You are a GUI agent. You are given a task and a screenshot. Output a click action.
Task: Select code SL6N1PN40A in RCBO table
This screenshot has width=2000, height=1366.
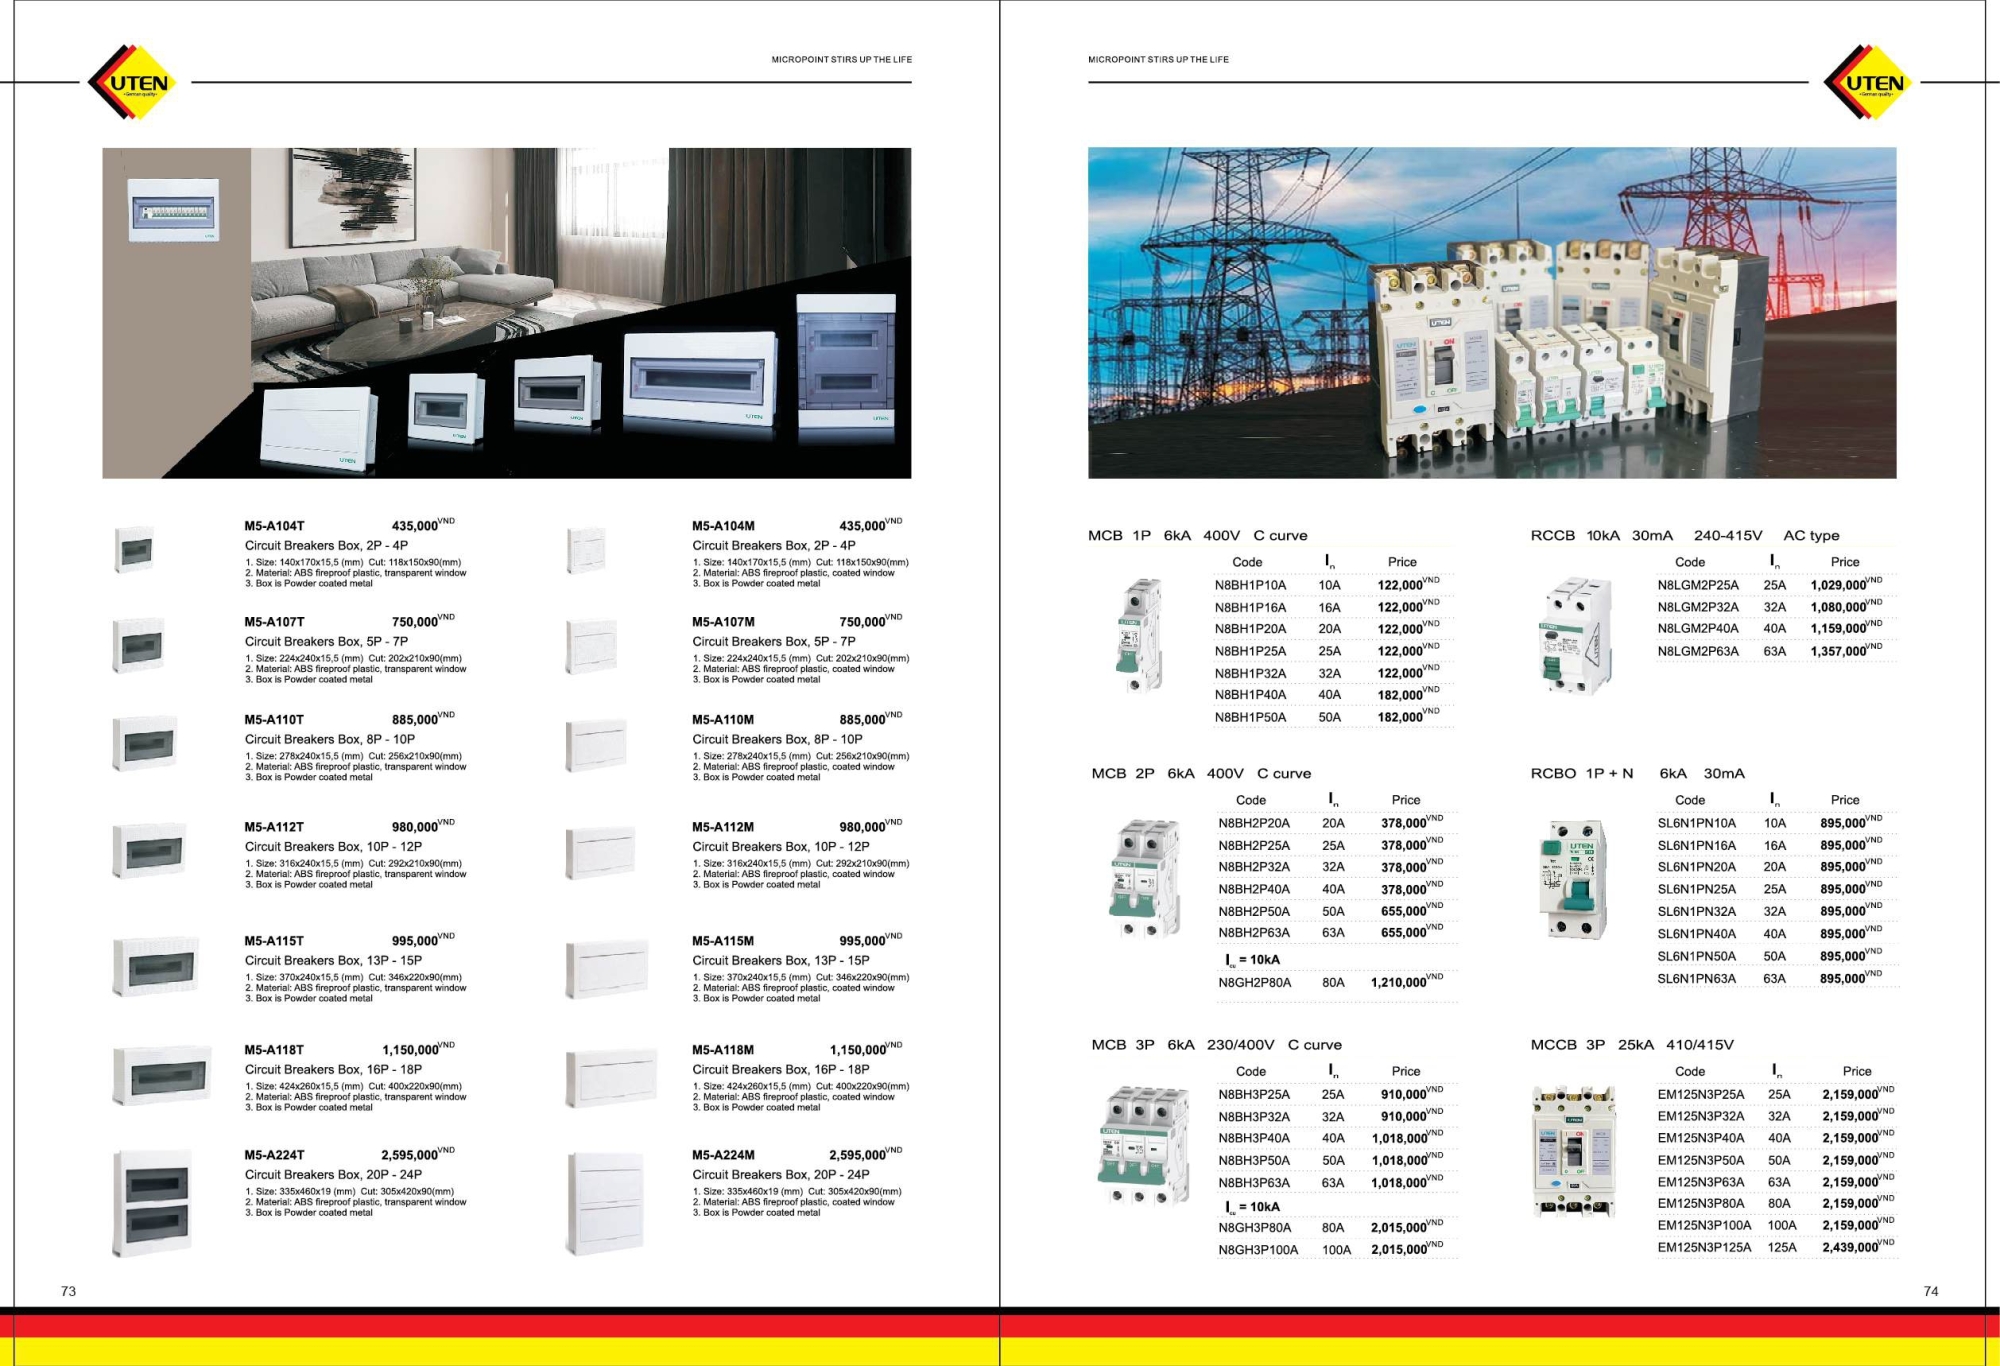[x=1696, y=934]
